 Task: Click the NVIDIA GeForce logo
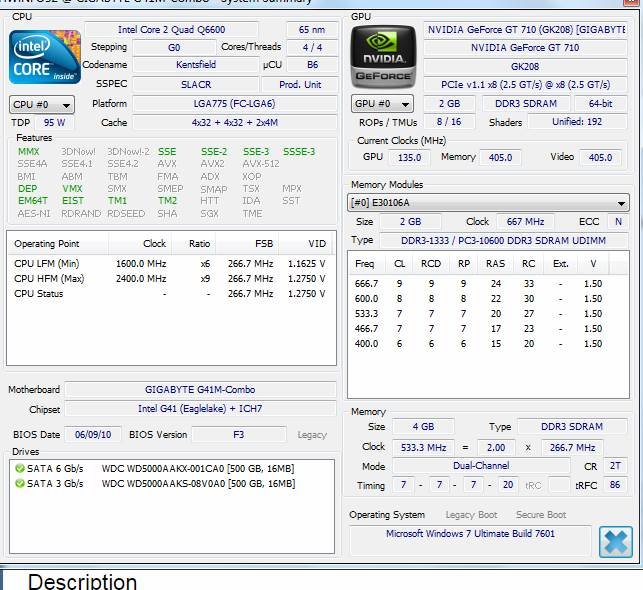tap(383, 57)
